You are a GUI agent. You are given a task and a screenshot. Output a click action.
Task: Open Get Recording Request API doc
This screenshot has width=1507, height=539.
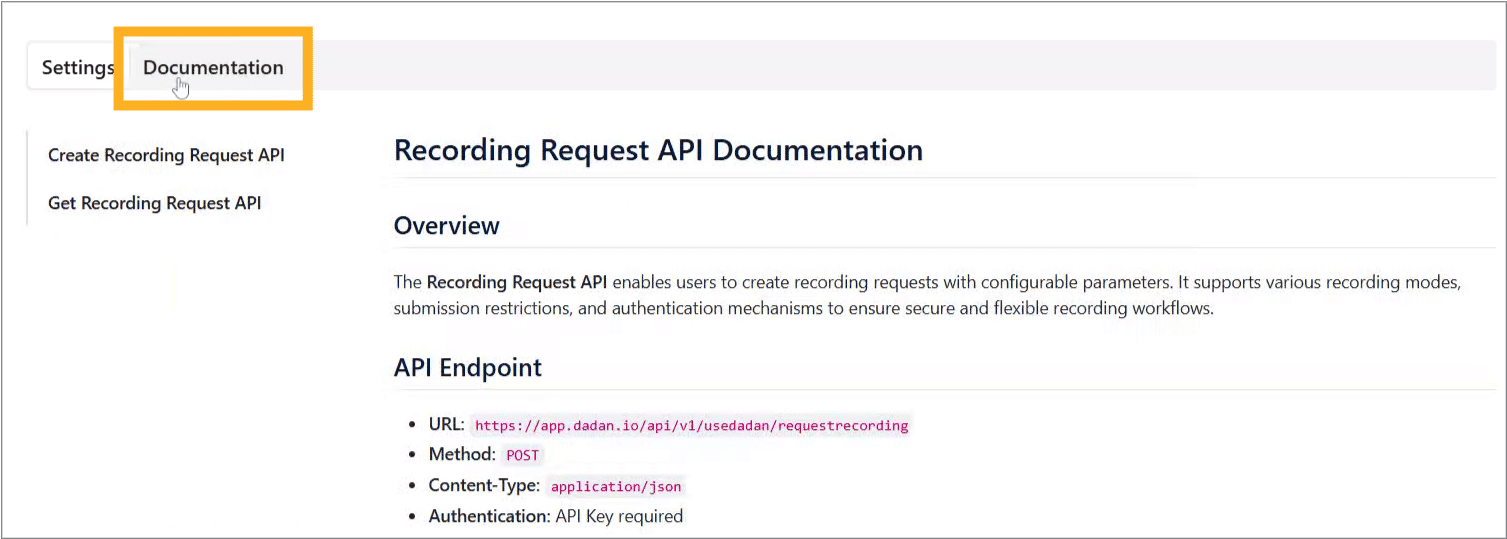click(x=155, y=203)
